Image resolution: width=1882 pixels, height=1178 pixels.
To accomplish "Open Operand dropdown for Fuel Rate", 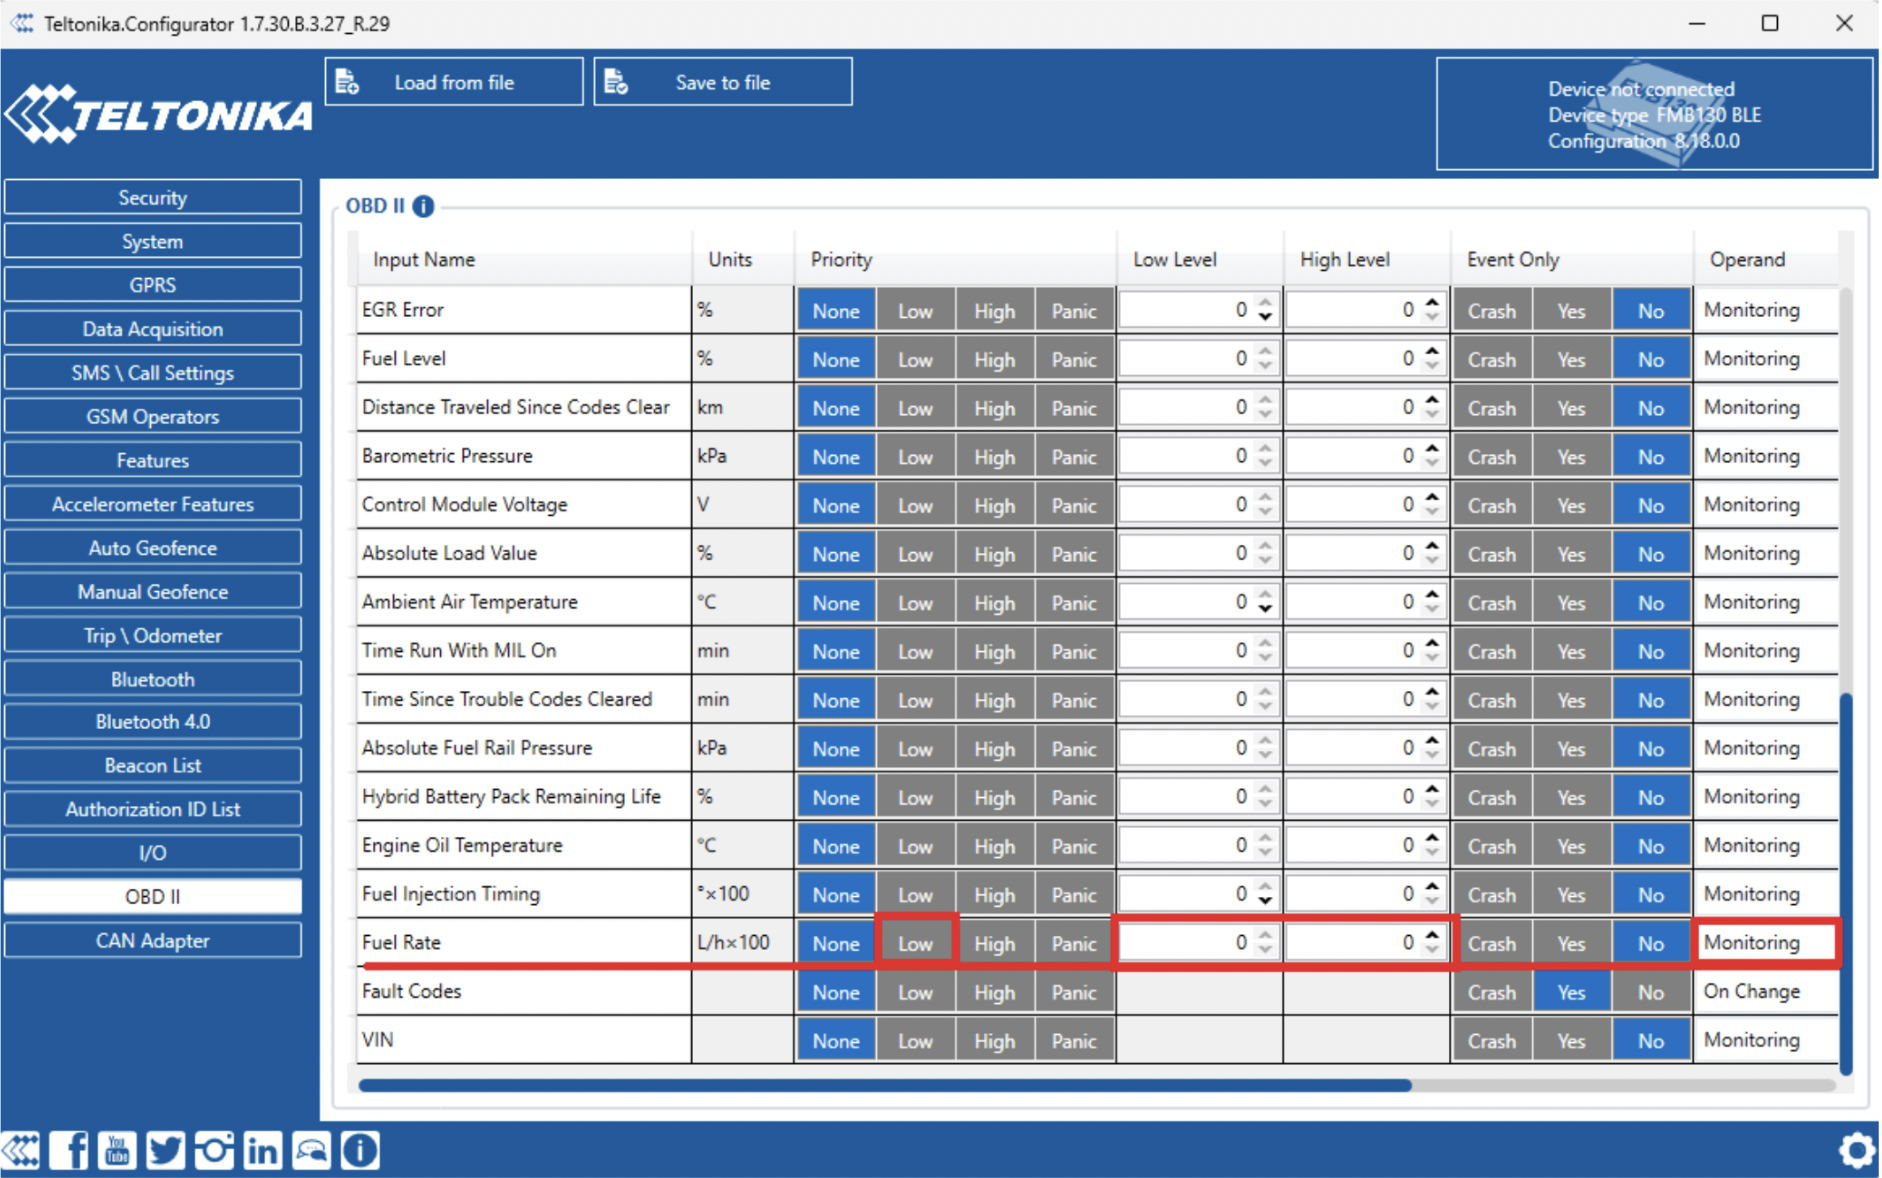I will (1766, 942).
